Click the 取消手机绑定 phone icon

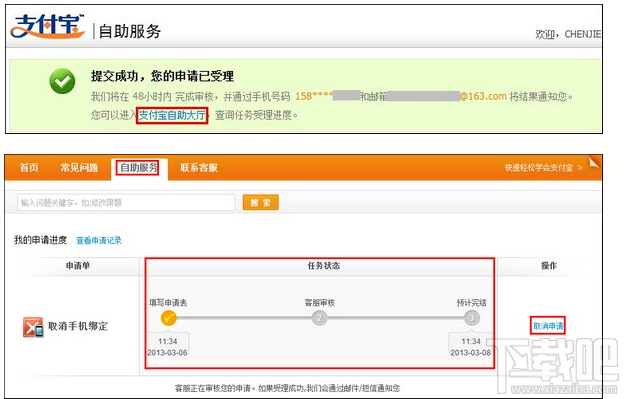coord(33,327)
